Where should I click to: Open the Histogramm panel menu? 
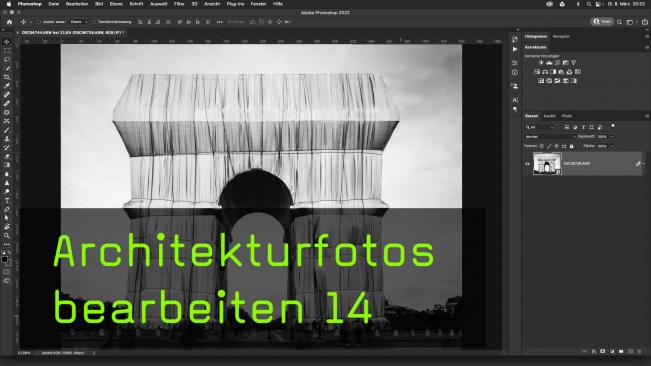pyautogui.click(x=647, y=37)
